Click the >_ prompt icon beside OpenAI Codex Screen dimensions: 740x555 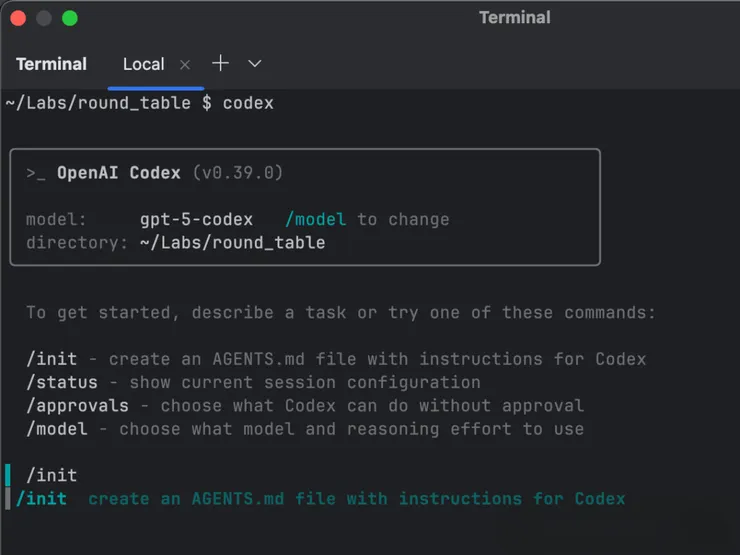point(36,173)
